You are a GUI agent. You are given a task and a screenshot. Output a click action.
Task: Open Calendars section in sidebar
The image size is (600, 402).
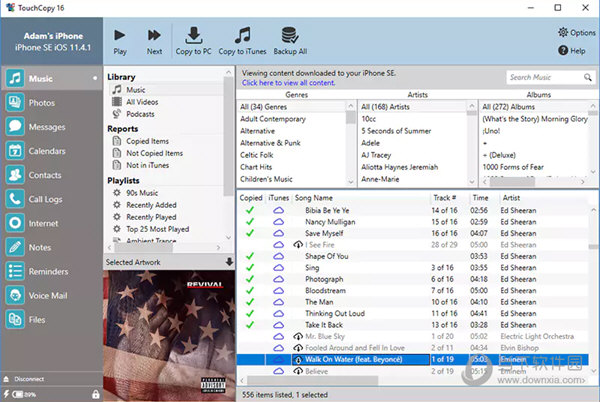(x=52, y=151)
